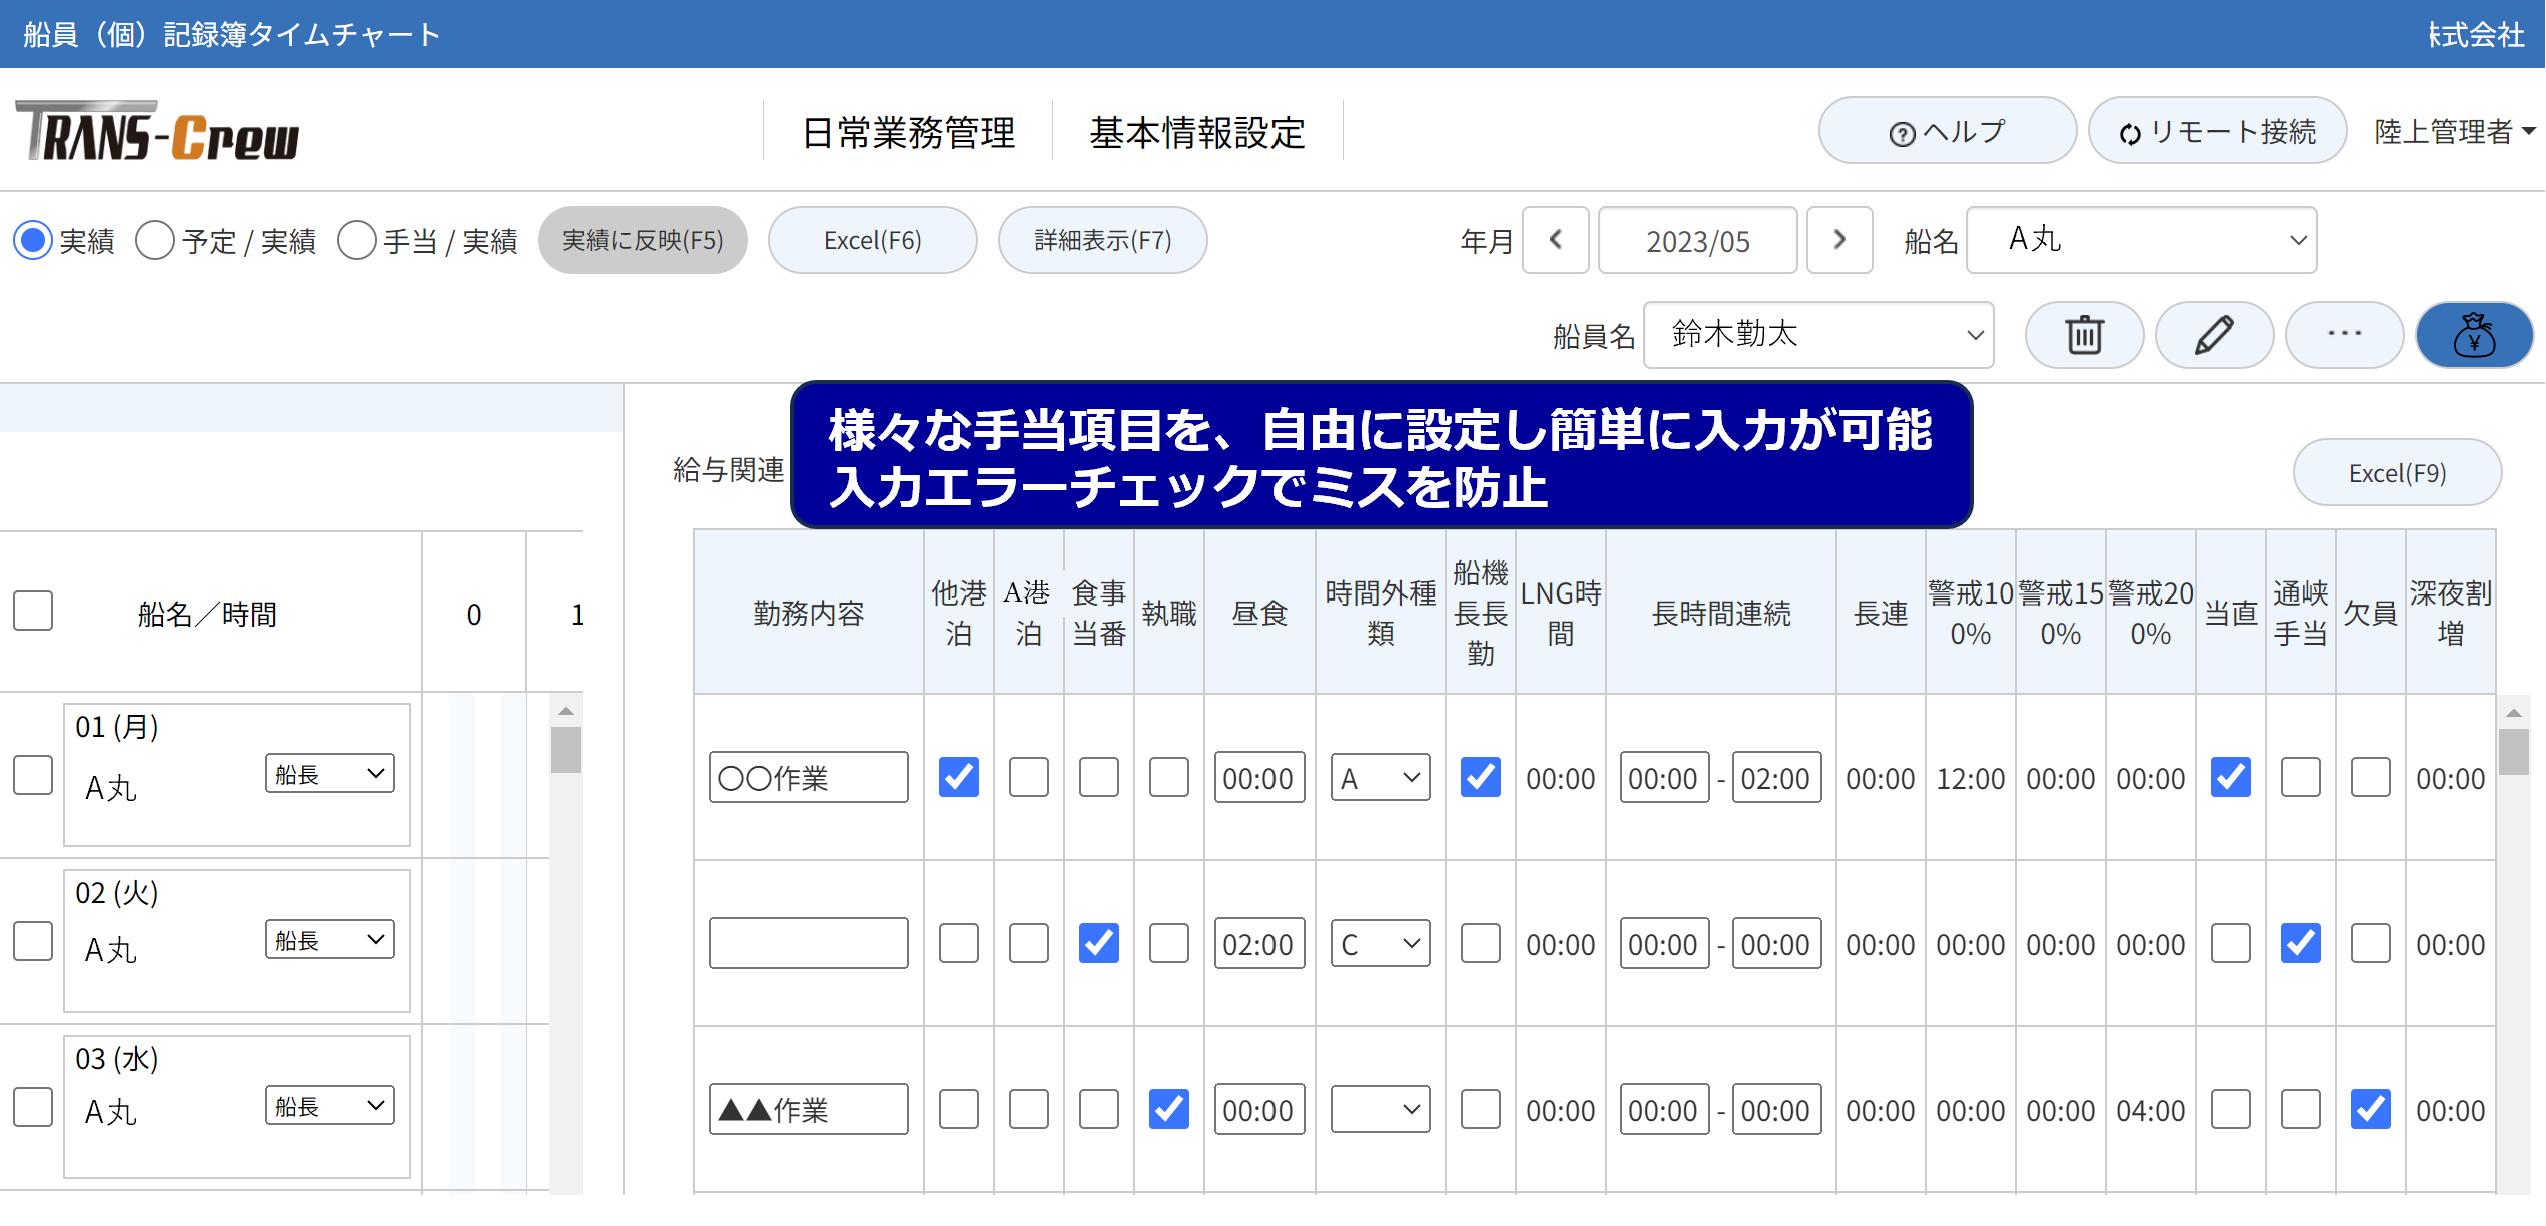Click the Excel(F9) export button
The width and height of the screenshot is (2546, 1226).
click(x=2397, y=471)
